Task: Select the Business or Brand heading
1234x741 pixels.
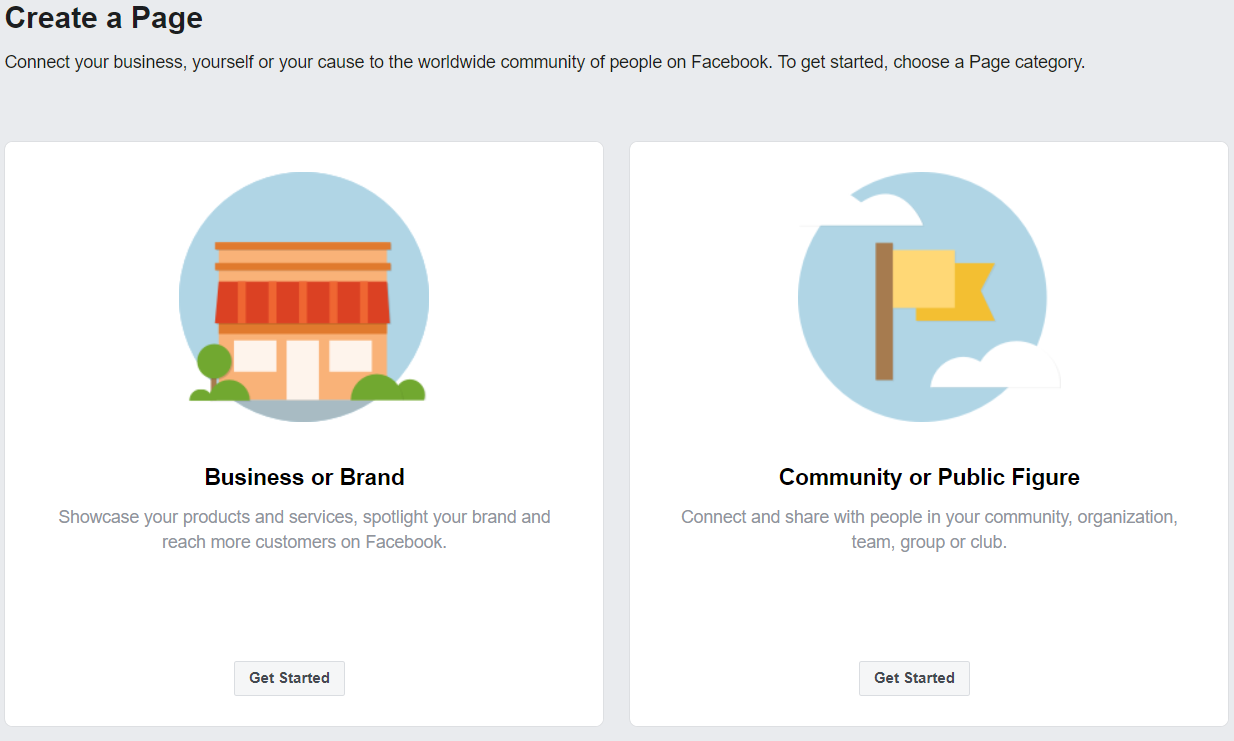Action: click(x=304, y=477)
